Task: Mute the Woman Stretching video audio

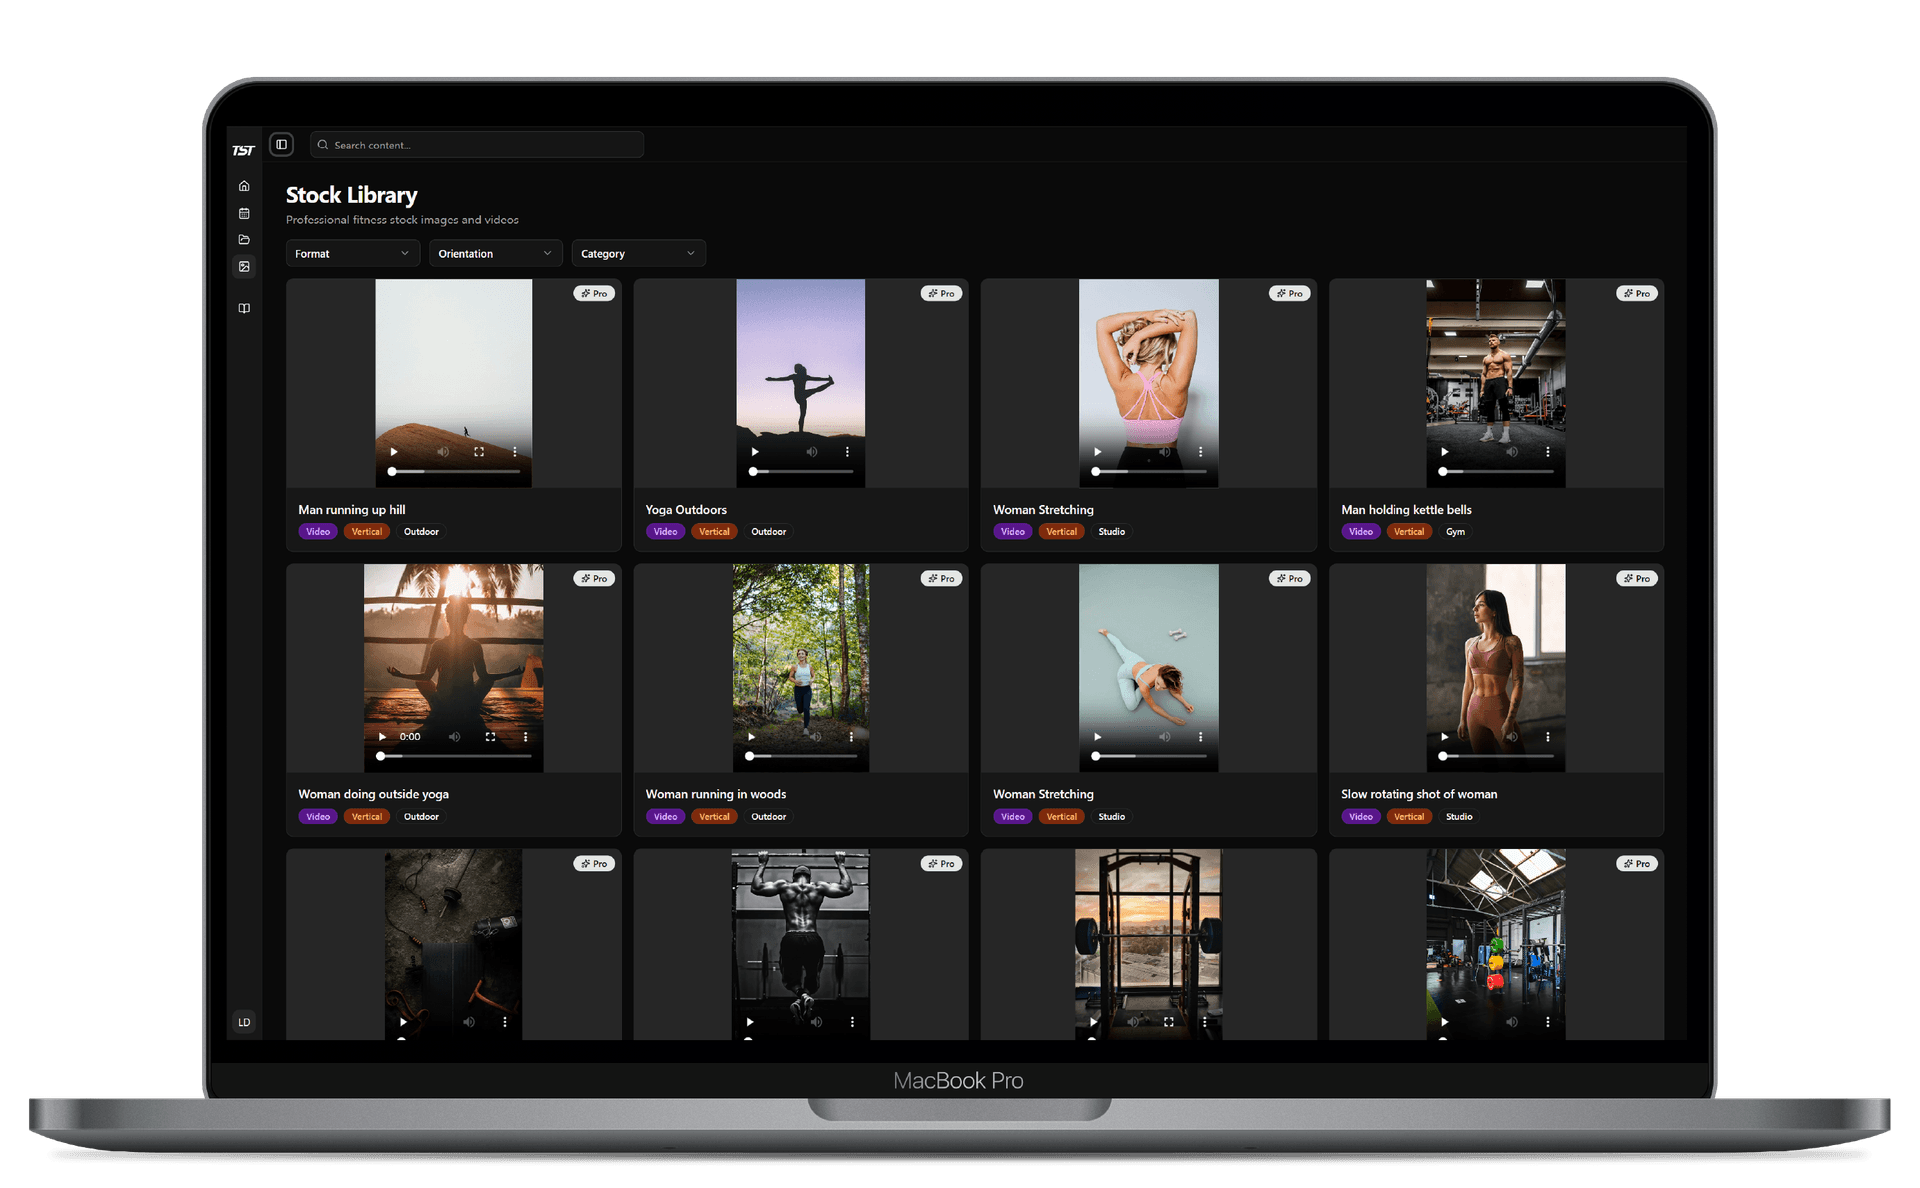Action: tap(1164, 452)
